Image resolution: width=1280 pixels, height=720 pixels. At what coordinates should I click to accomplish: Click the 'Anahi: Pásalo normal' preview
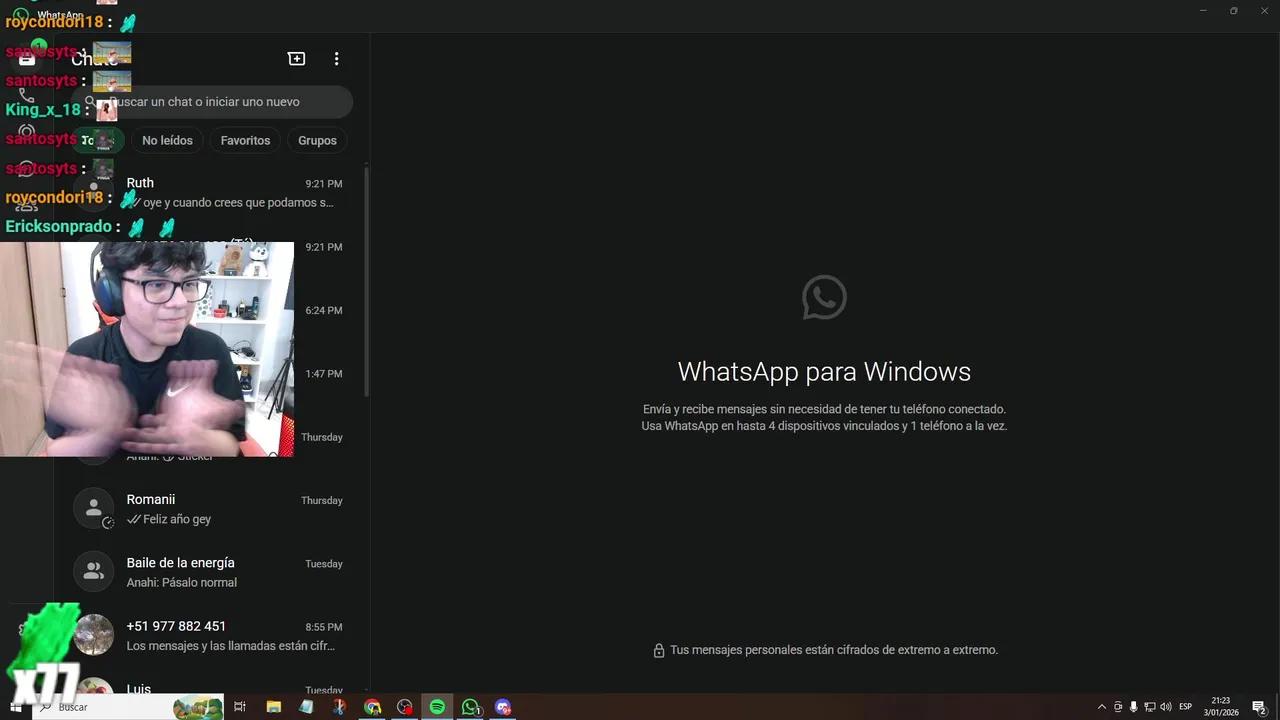point(182,583)
